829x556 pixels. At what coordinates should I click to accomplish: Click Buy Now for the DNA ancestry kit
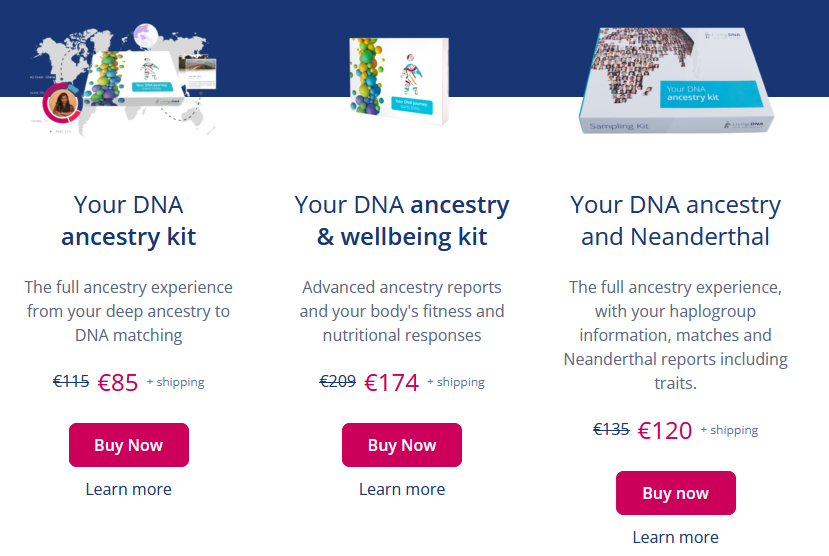[128, 444]
